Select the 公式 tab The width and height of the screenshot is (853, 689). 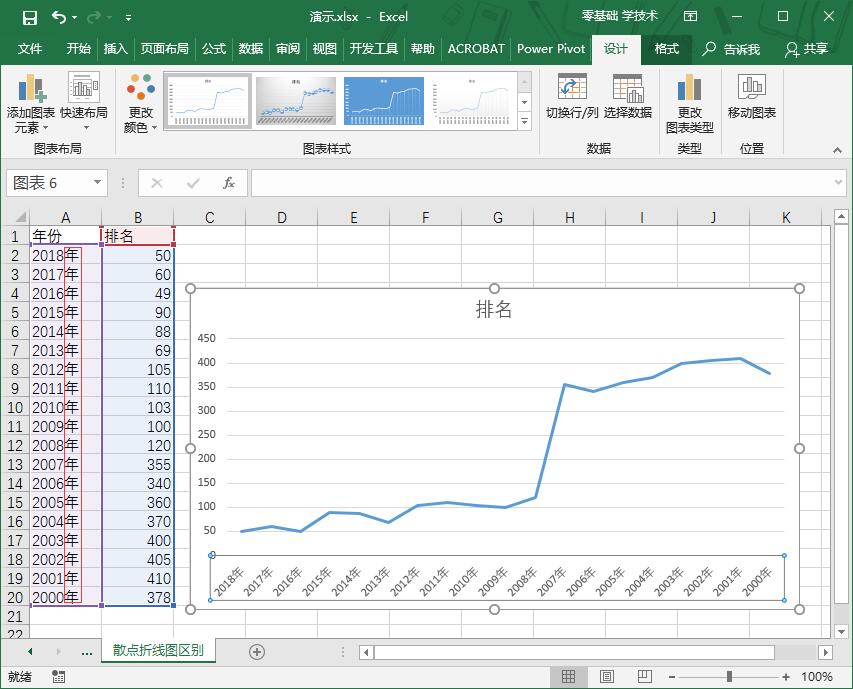point(214,49)
